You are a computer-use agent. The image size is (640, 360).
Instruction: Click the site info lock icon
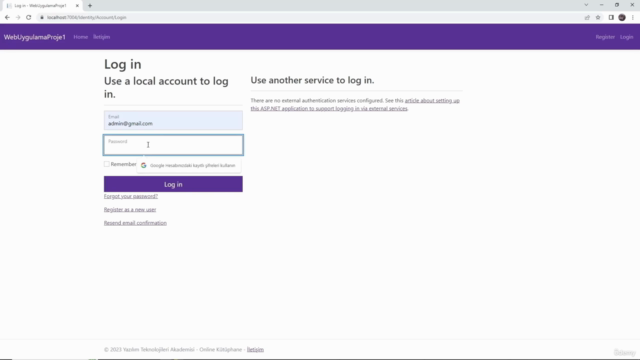[42, 18]
